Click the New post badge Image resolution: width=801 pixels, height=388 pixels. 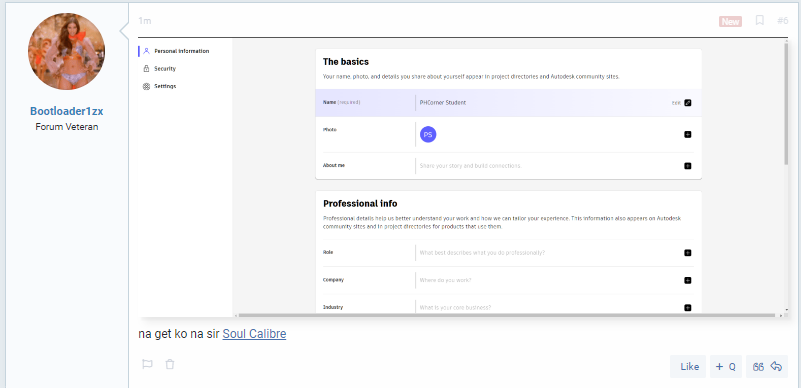[731, 21]
